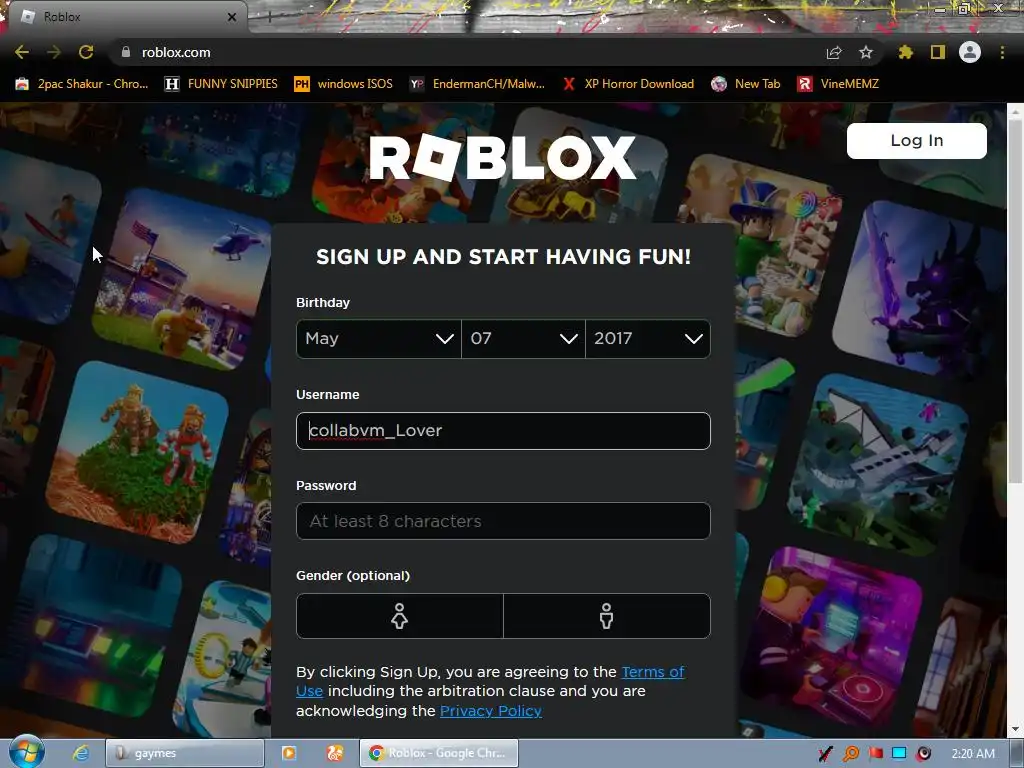Viewport: 1024px width, 768px height.
Task: Open the 2pac Shakur bookmark
Action: click(82, 84)
